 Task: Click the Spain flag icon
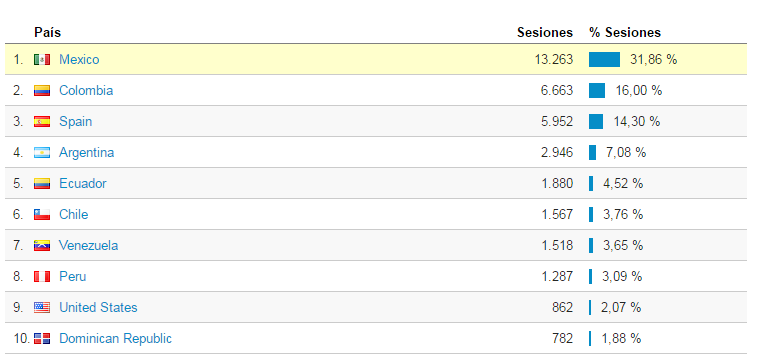point(42,122)
